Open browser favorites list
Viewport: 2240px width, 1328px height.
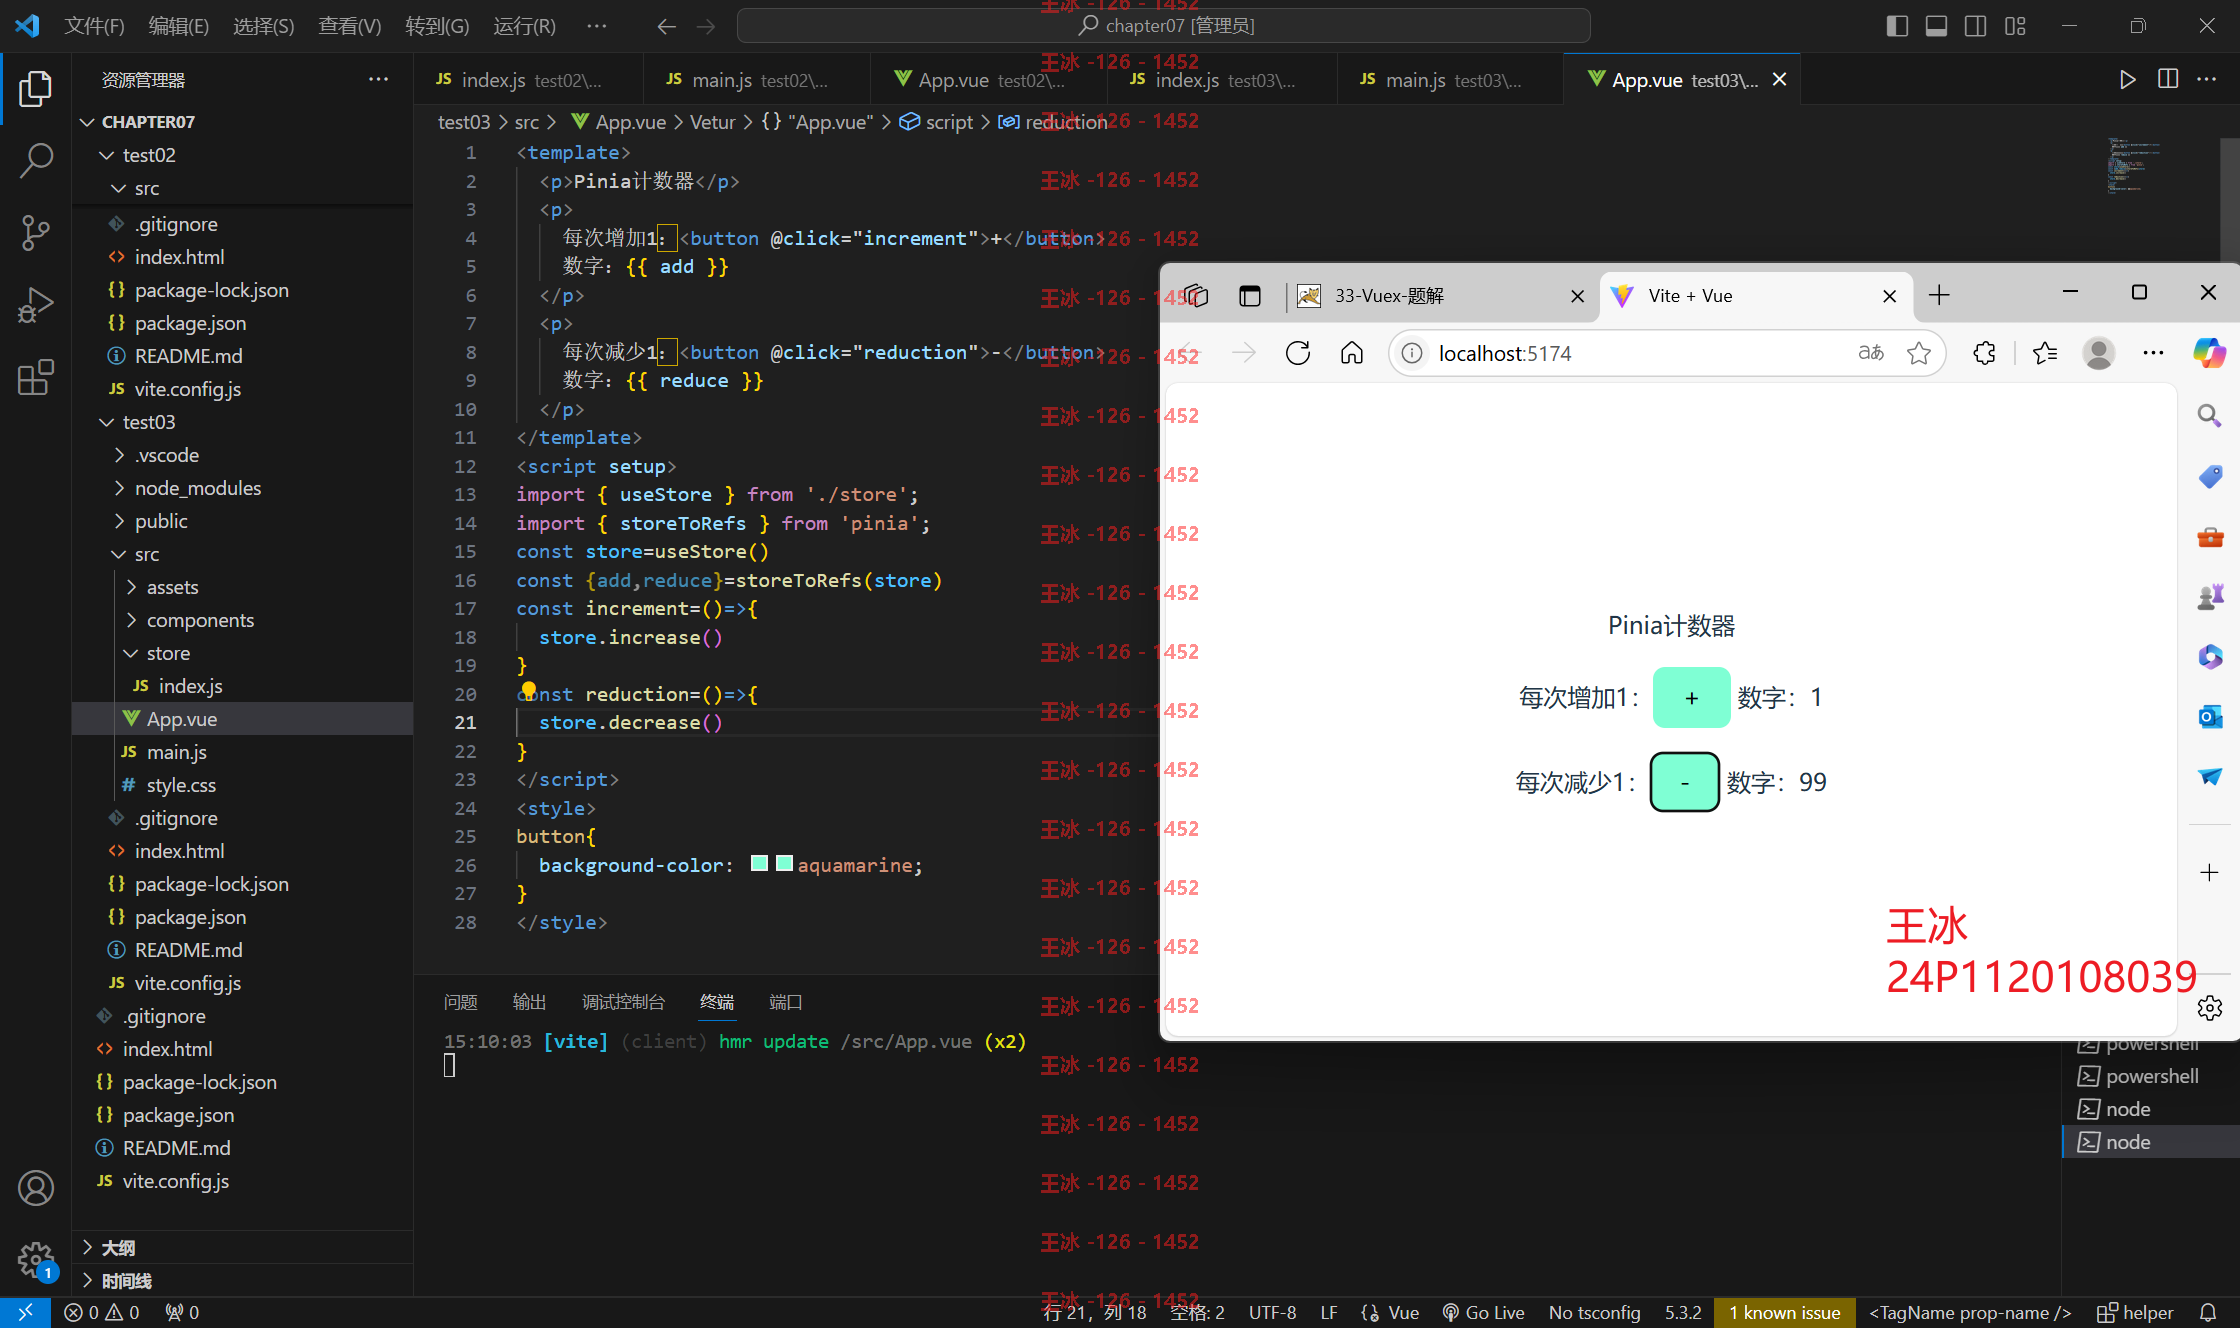[x=2045, y=353]
